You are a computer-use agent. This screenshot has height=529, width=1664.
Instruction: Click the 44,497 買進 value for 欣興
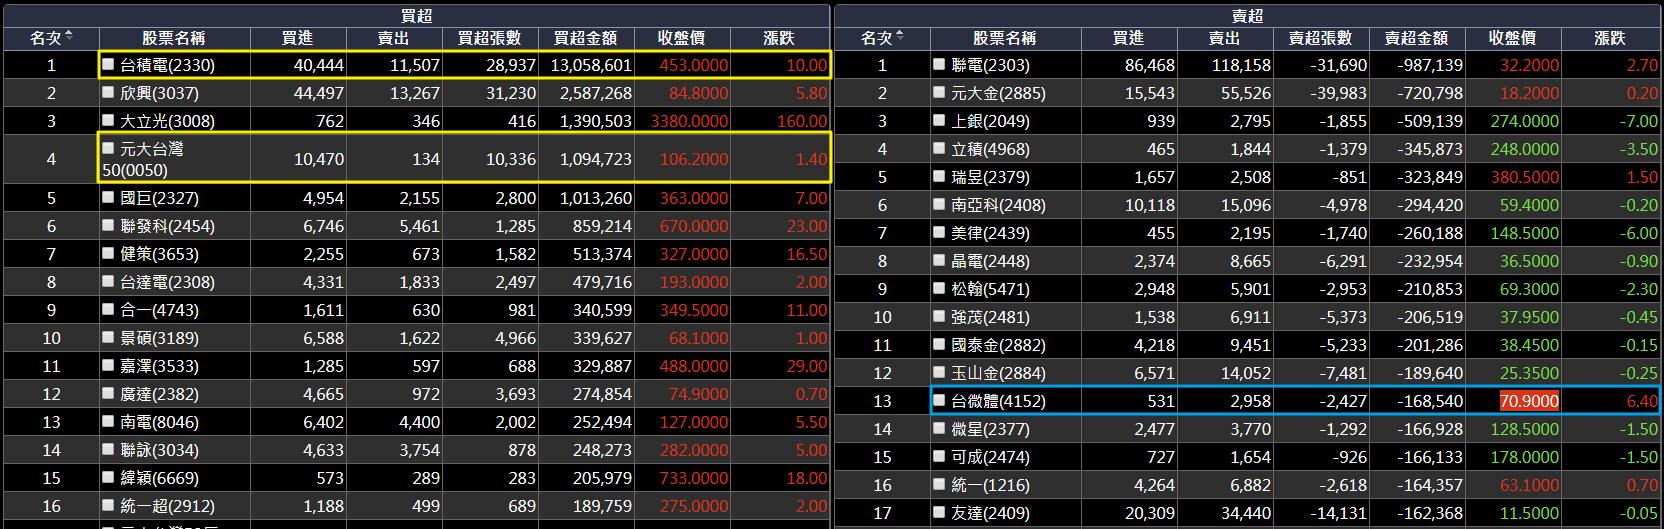pos(298,93)
